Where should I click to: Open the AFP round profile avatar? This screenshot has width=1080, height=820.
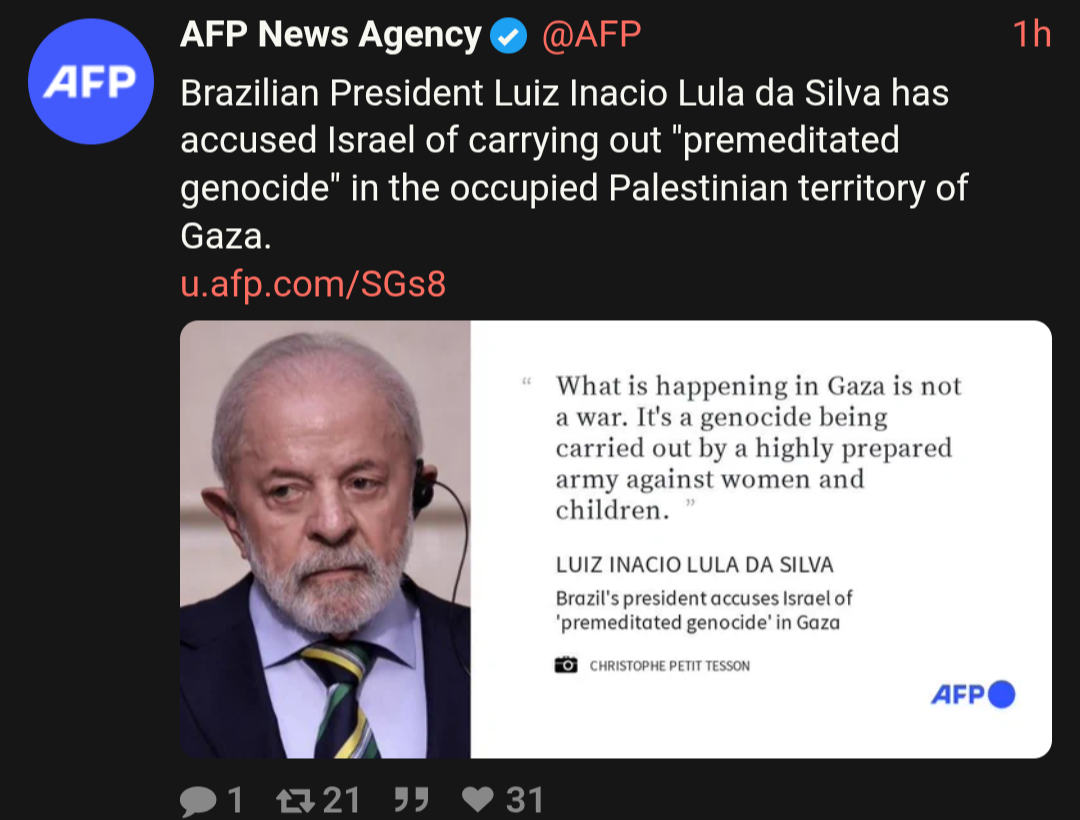click(91, 81)
